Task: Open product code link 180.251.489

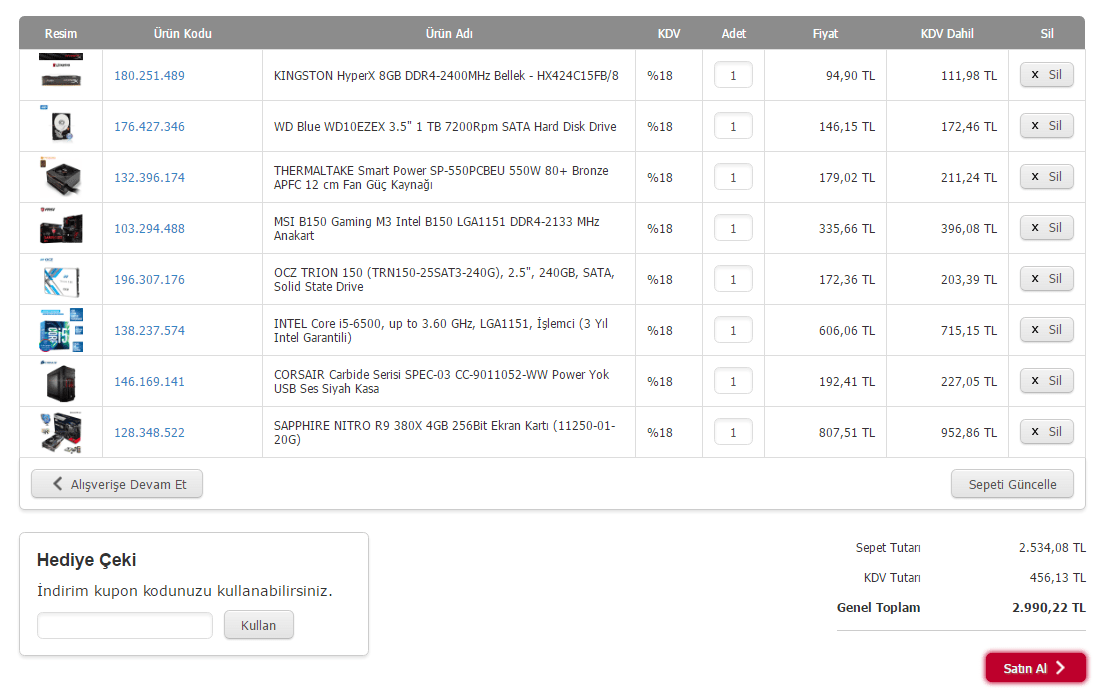Action: point(150,75)
